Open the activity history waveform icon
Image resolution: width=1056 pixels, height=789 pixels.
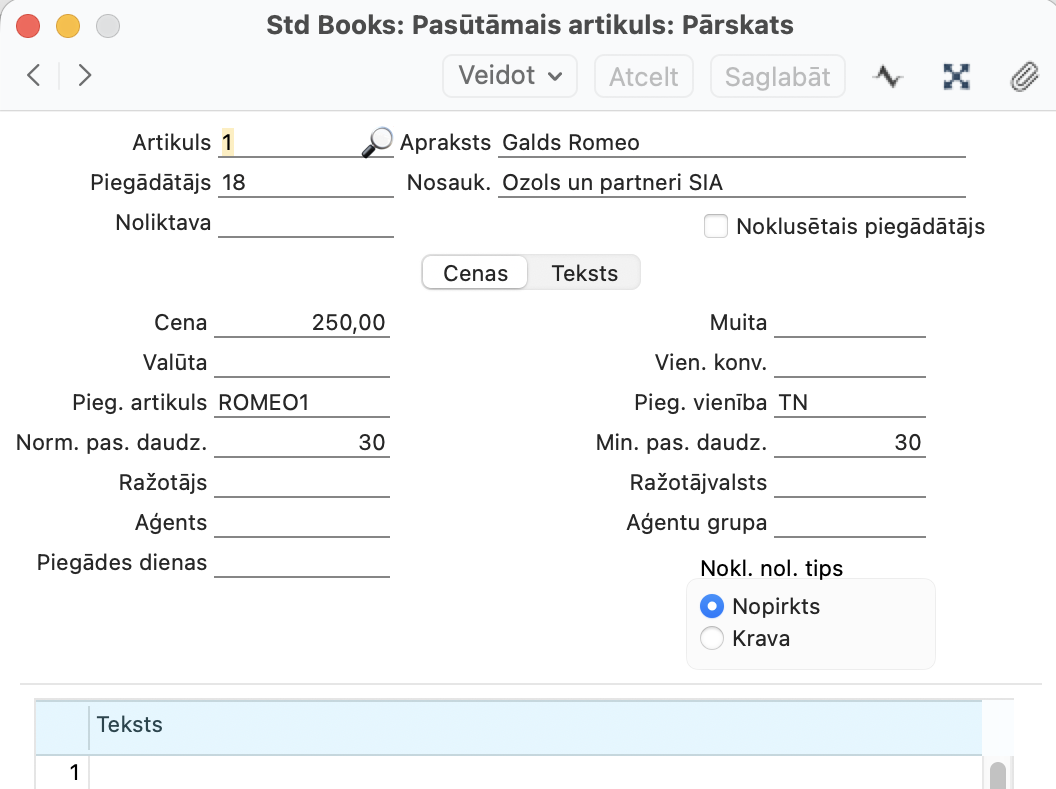click(x=887, y=77)
